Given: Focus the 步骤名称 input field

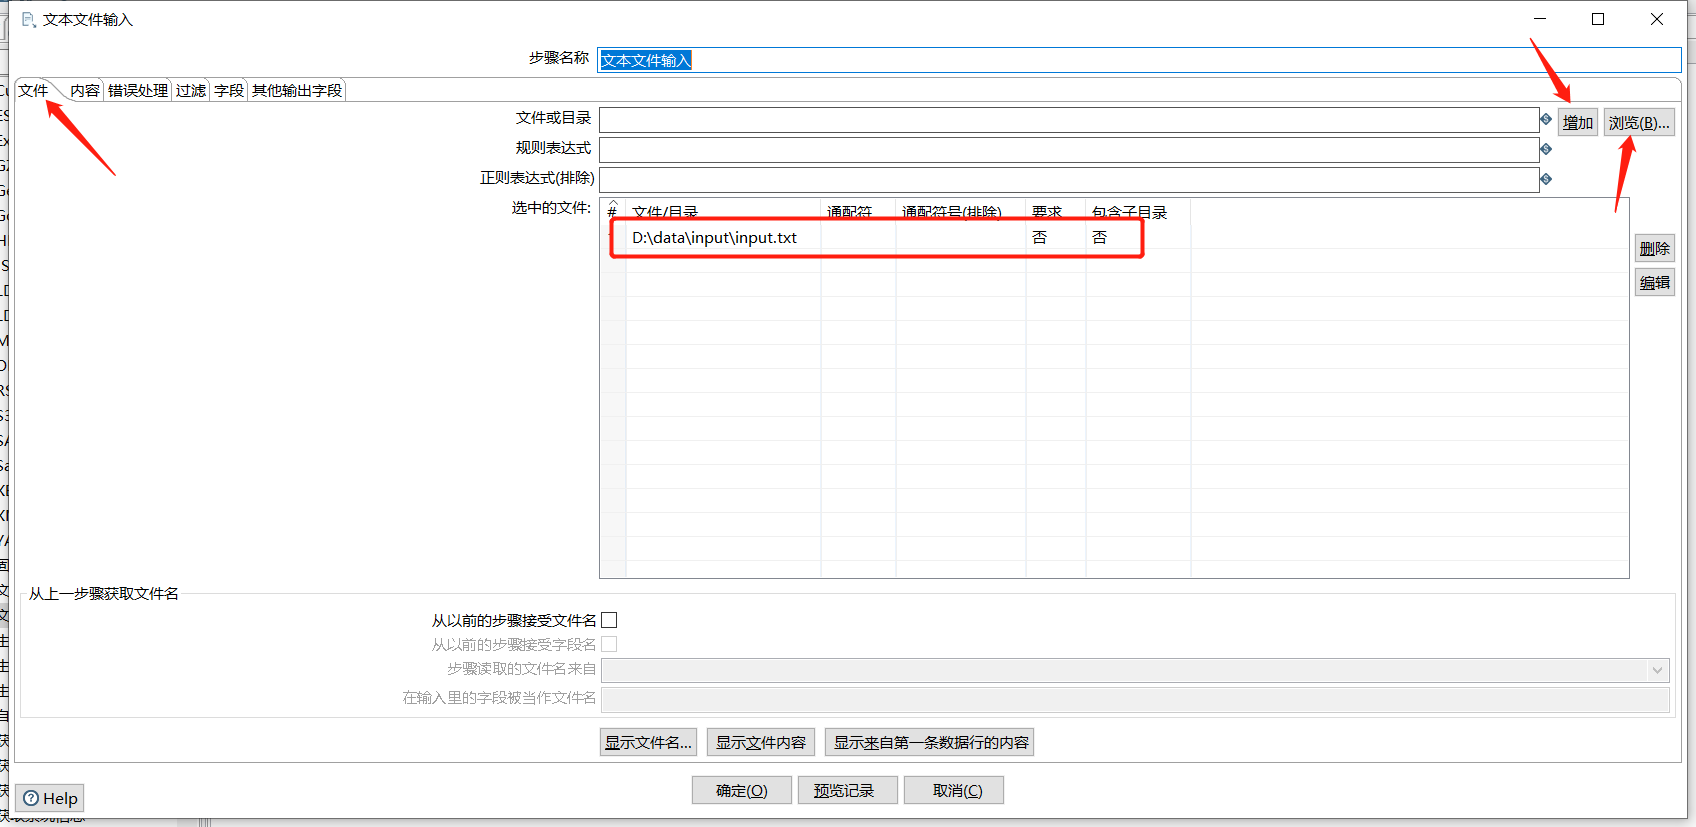Looking at the screenshot, I should tap(1139, 60).
